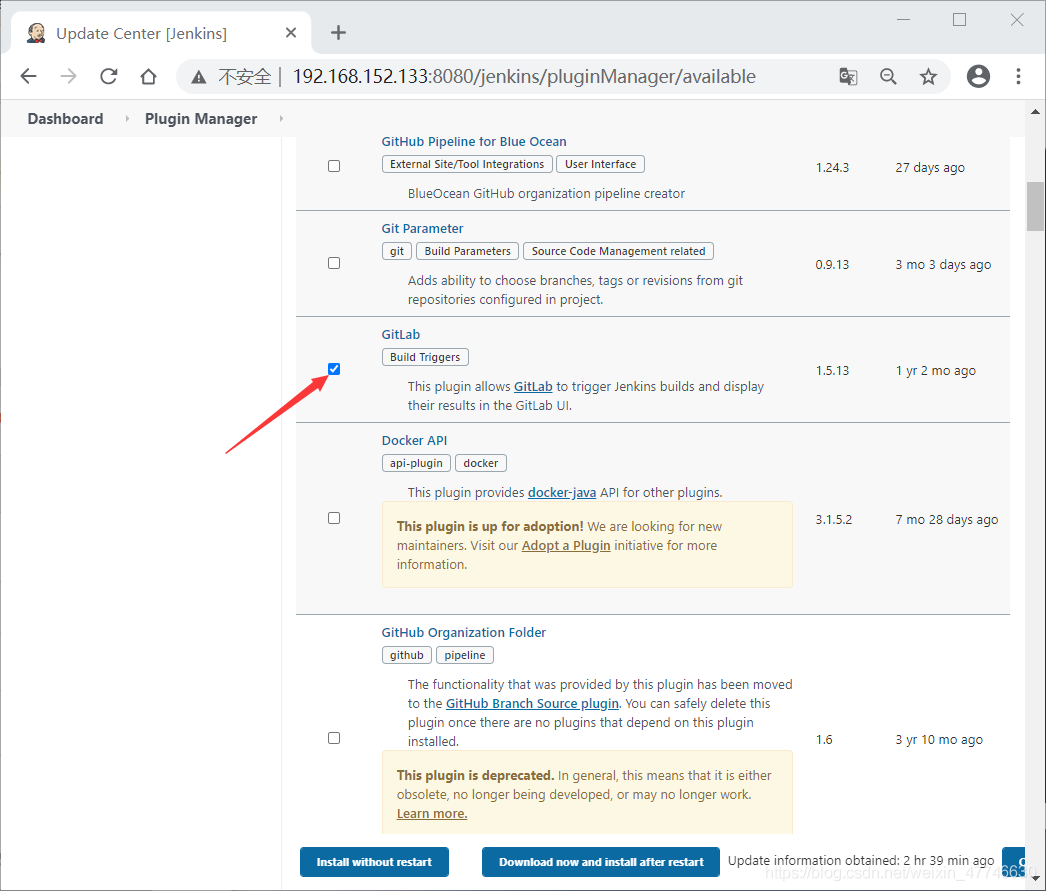This screenshot has width=1046, height=891.
Task: Open Google Translate icon in address bar
Action: coord(848,77)
